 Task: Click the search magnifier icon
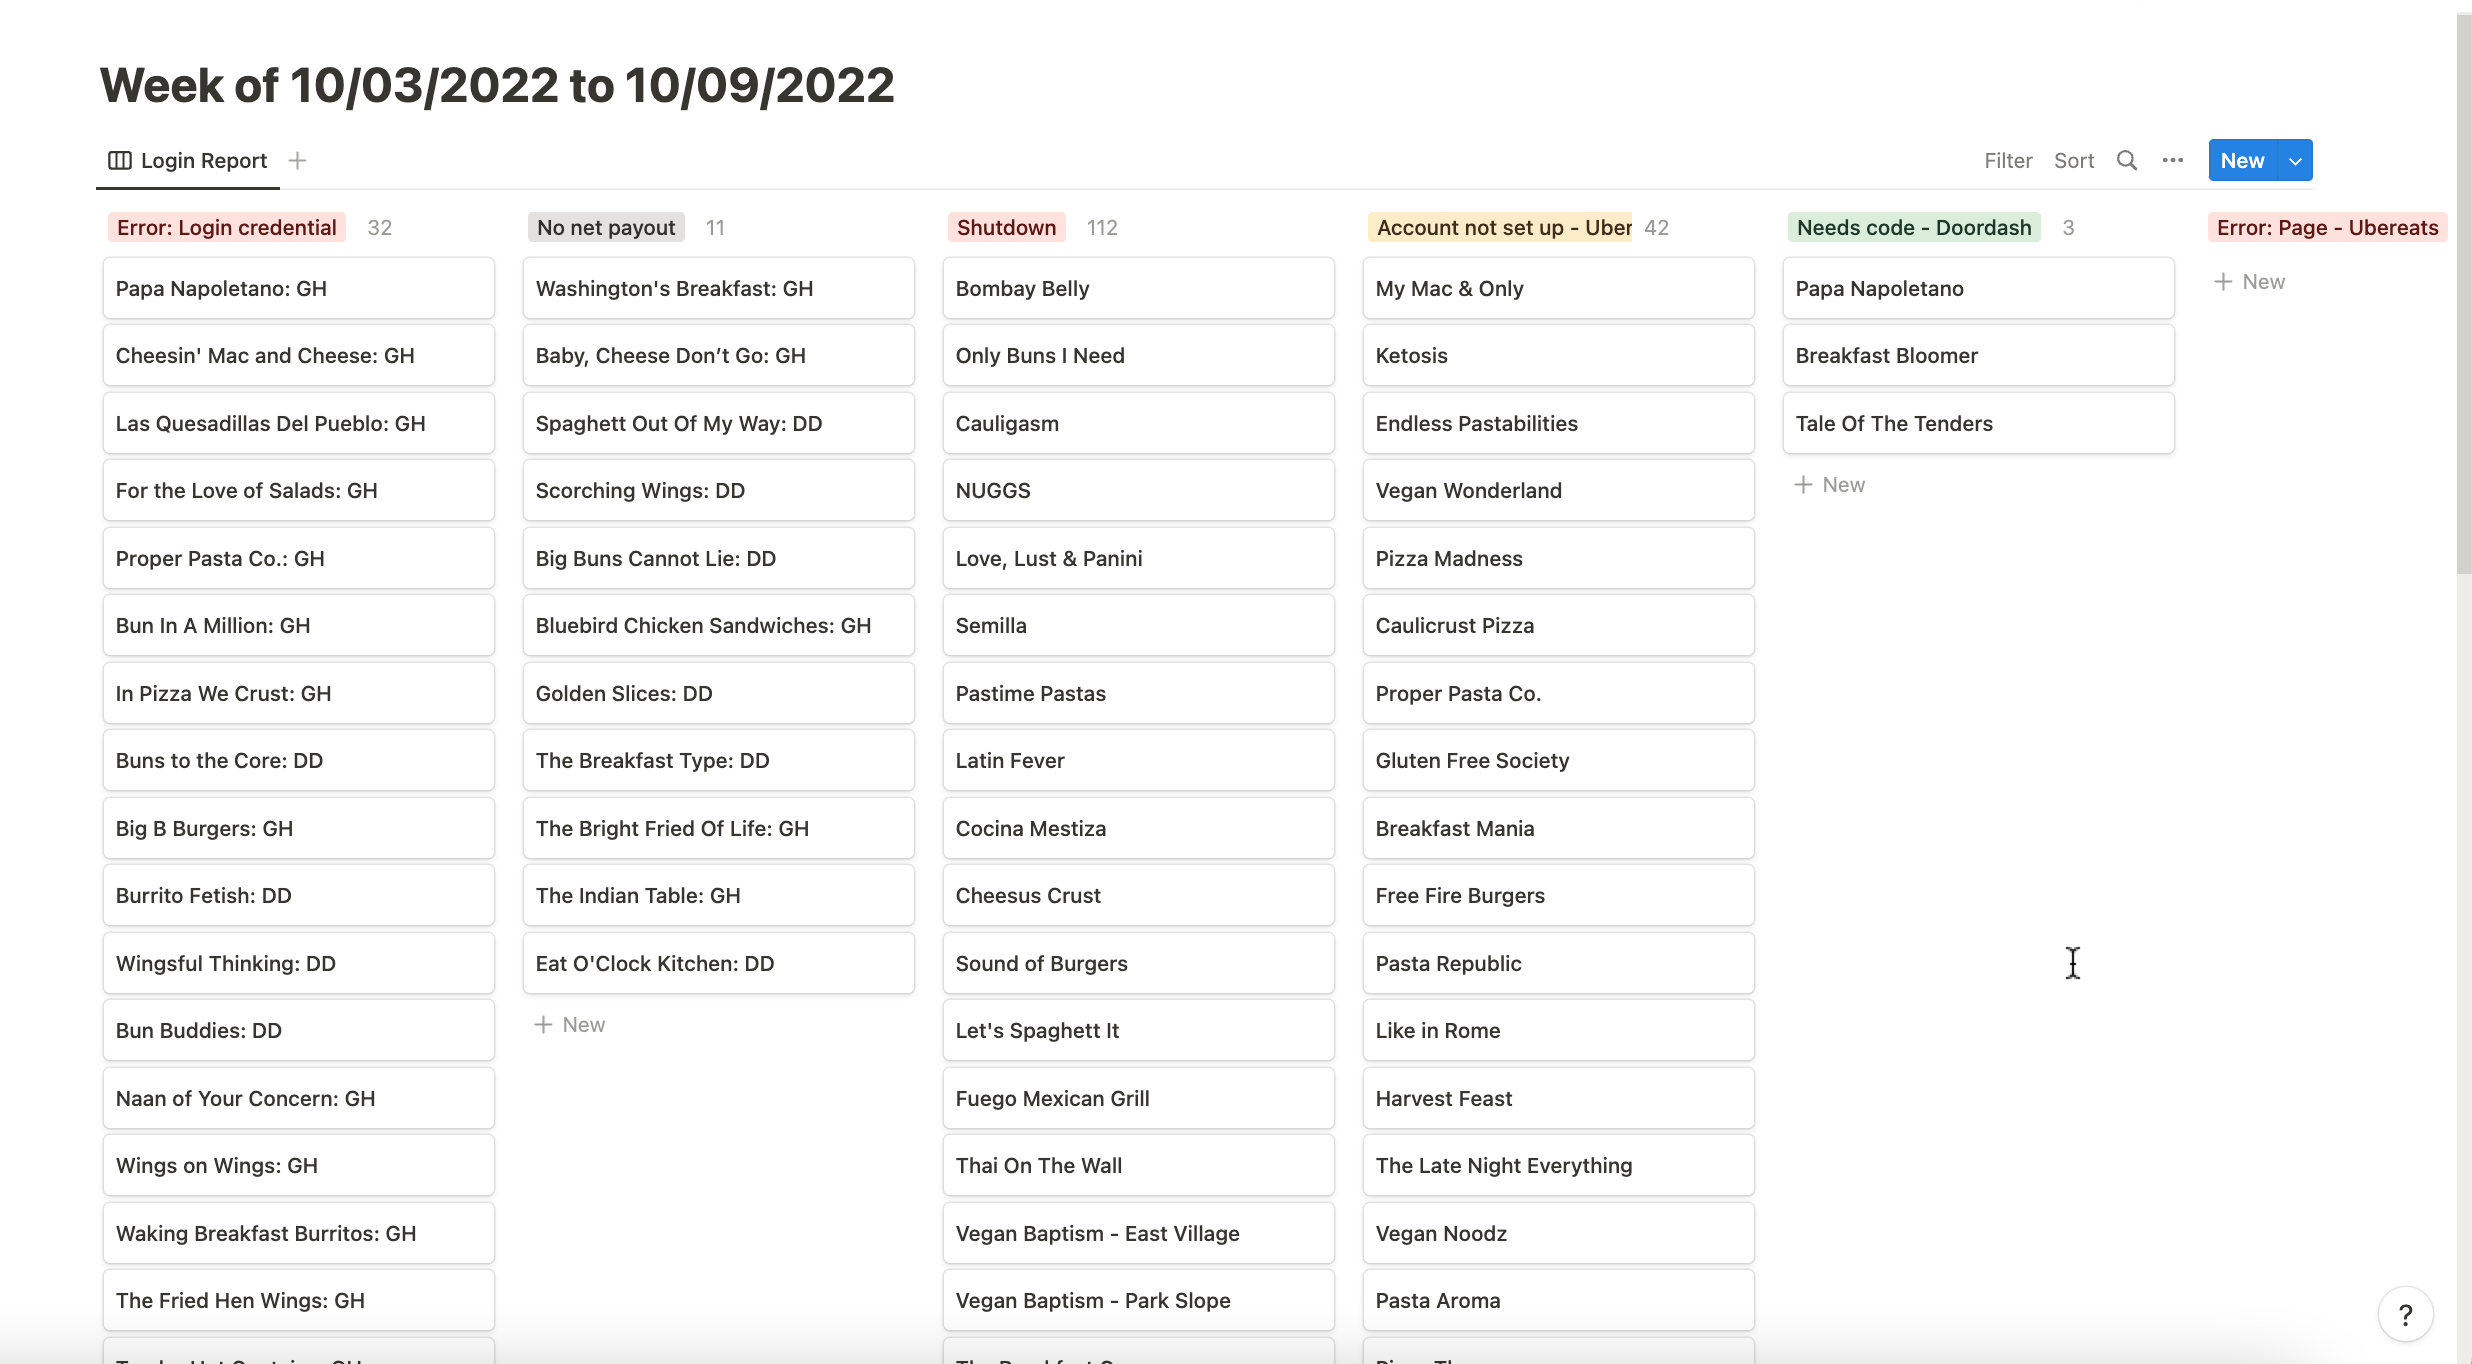pos(2127,161)
